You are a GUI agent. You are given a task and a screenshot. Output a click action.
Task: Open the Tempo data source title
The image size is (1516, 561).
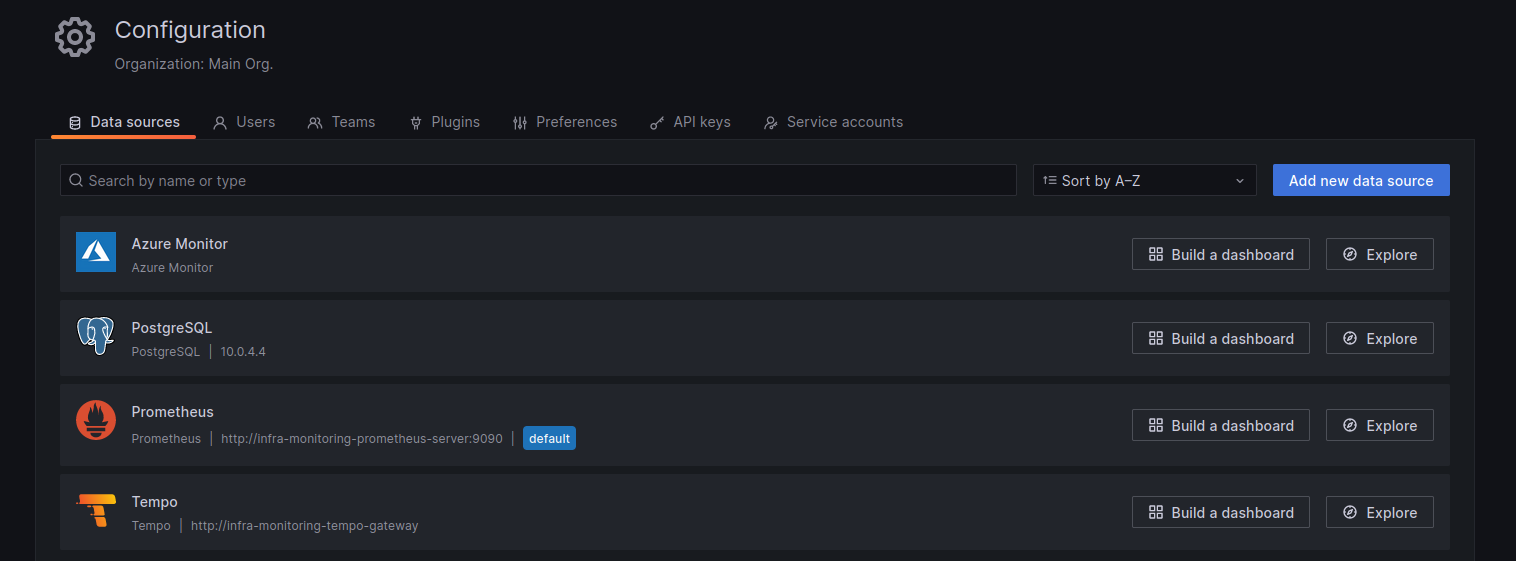point(155,502)
